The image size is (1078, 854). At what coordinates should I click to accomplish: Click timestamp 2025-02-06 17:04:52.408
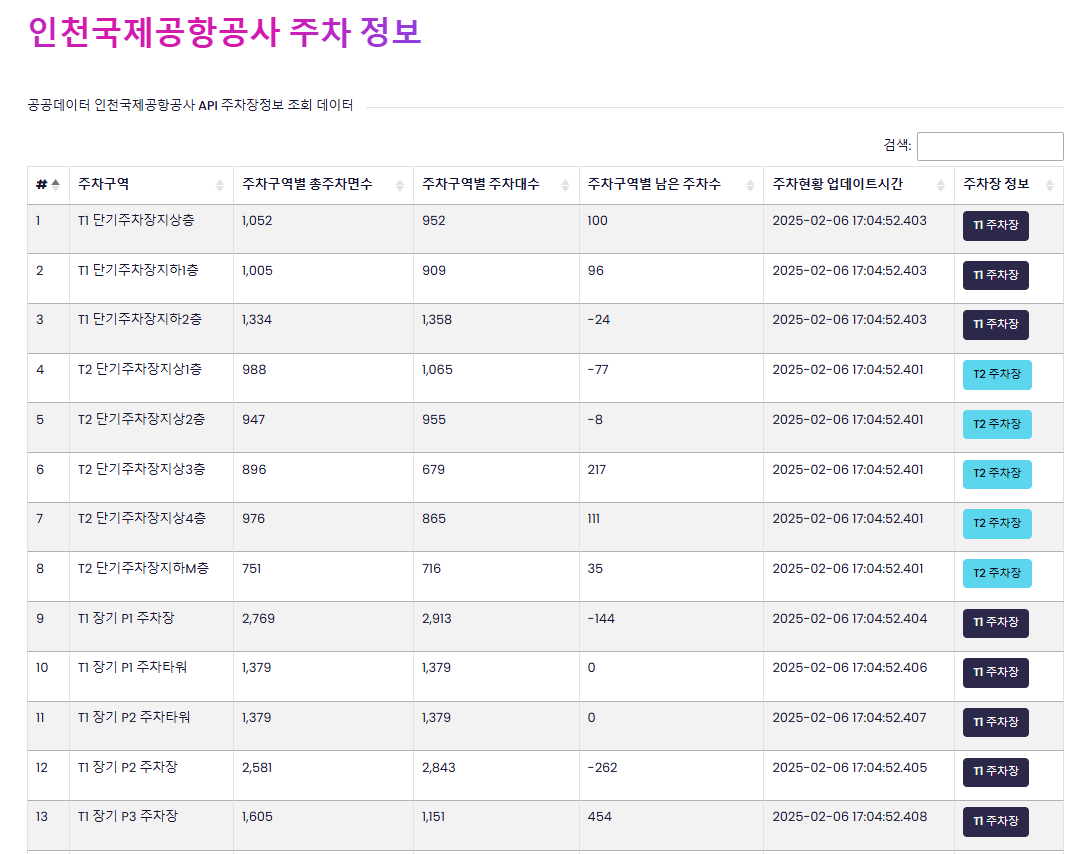850,817
